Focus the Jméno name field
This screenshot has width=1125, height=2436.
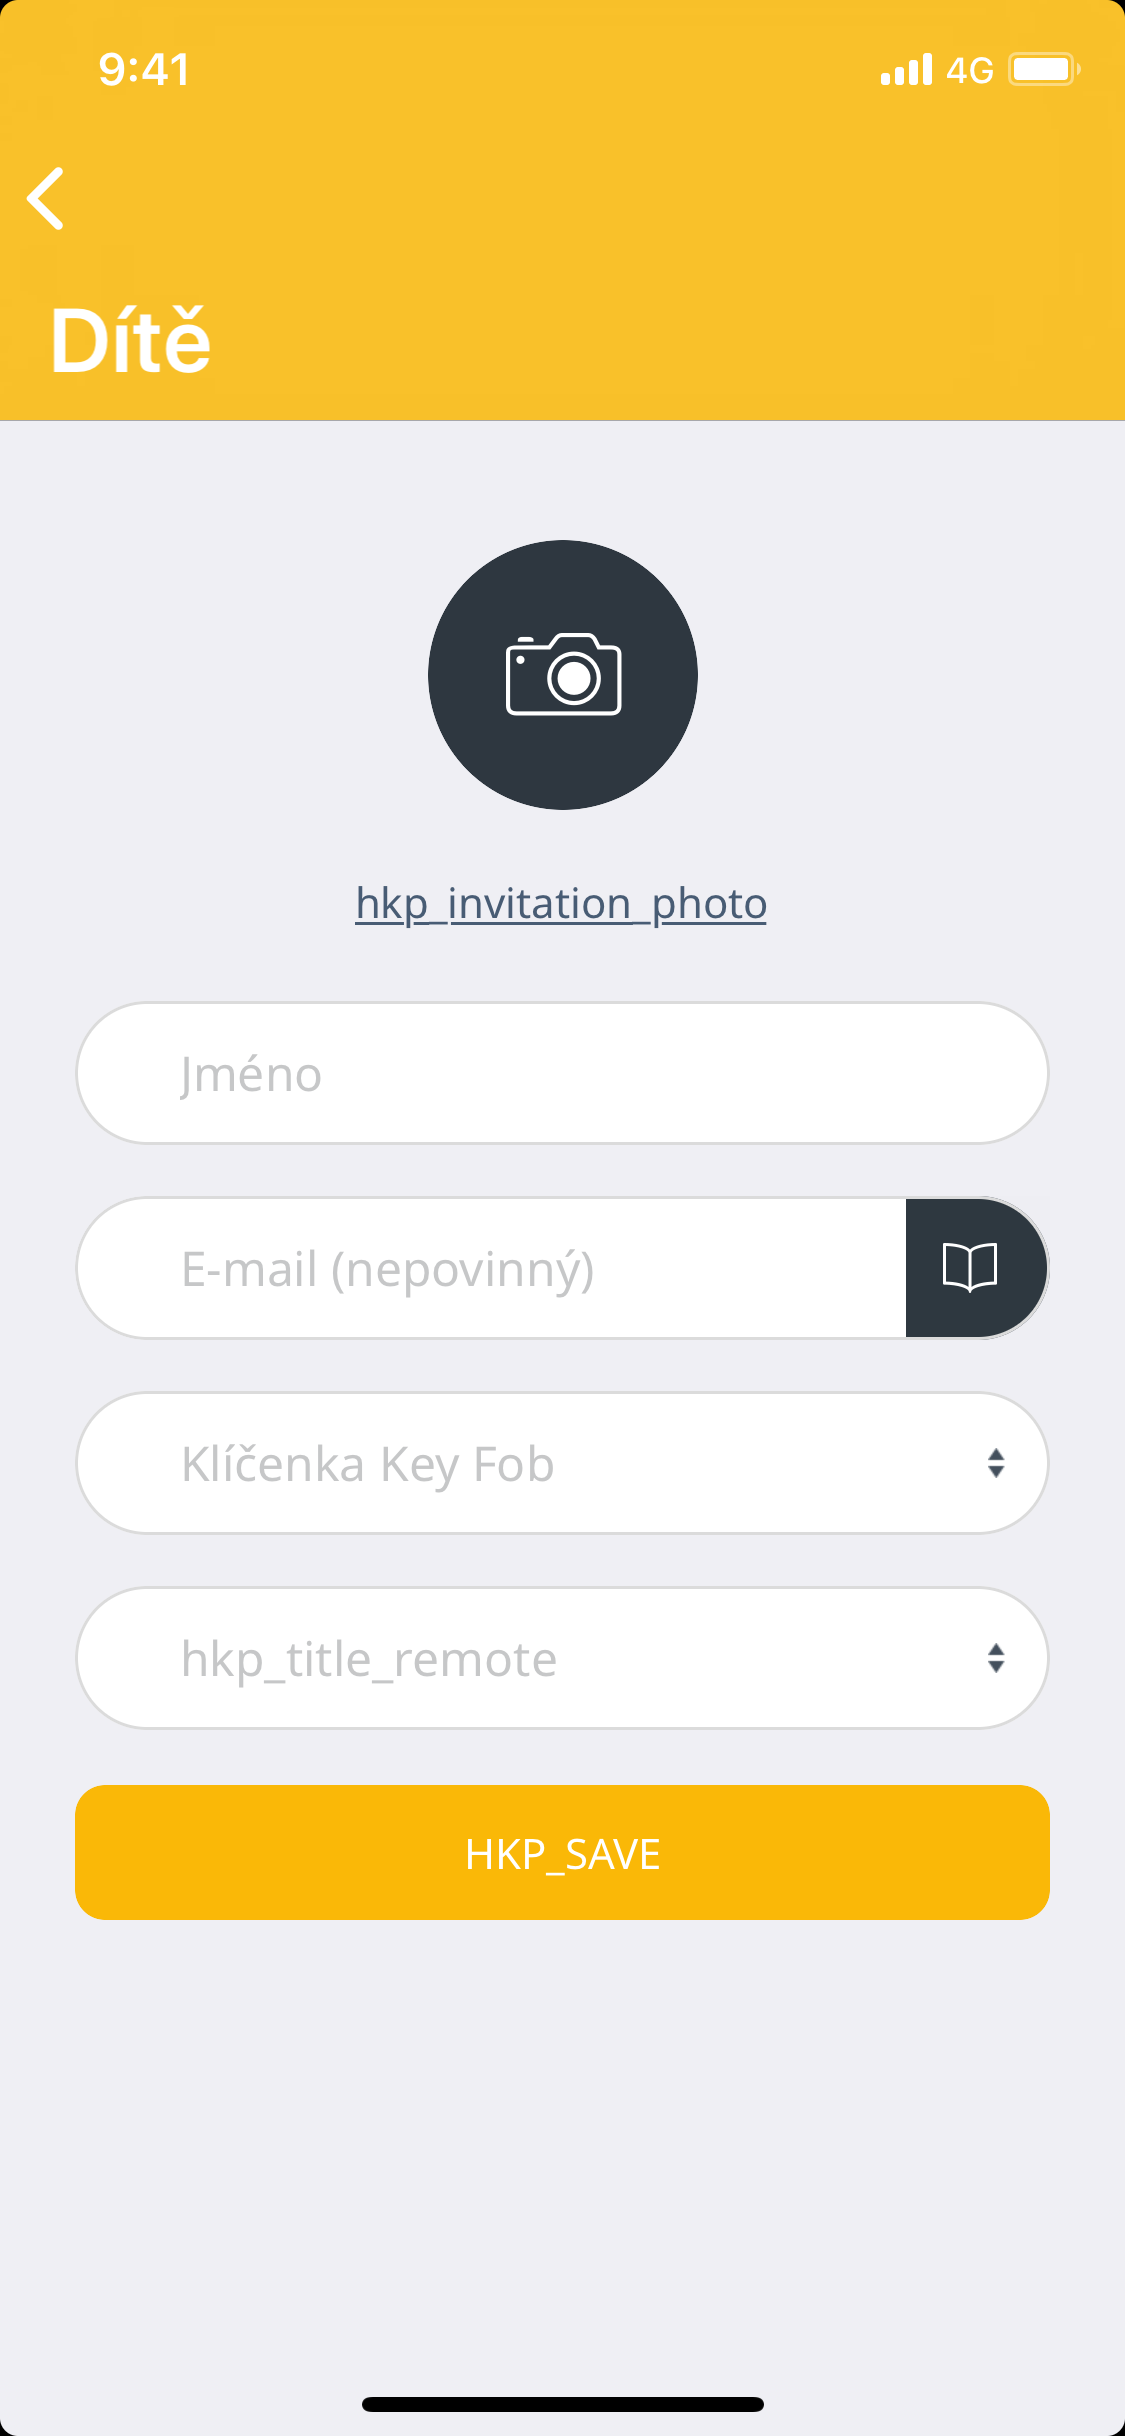562,1073
